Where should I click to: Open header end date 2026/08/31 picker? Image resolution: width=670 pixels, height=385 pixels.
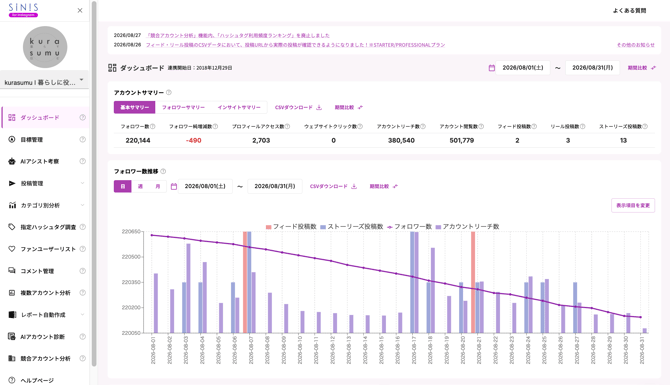[593, 68]
